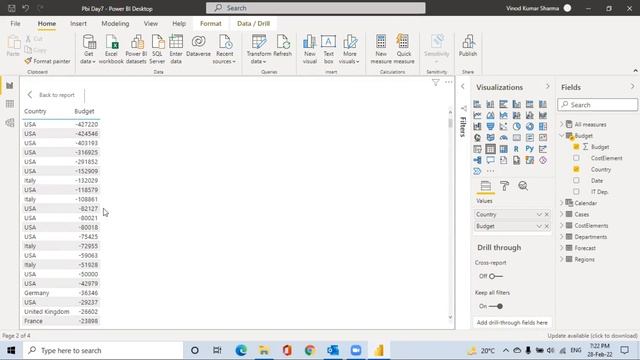Publish the report
Viewport: 640px width, 360px height.
[468, 46]
